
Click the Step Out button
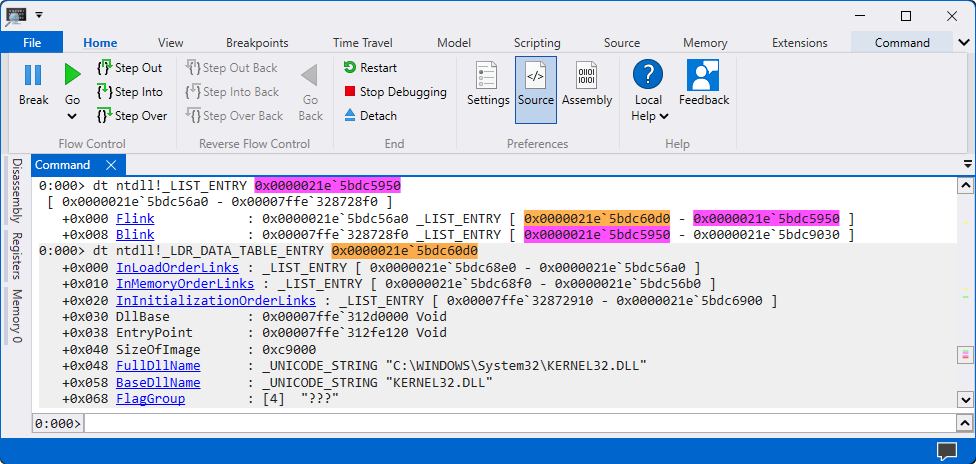[129, 68]
